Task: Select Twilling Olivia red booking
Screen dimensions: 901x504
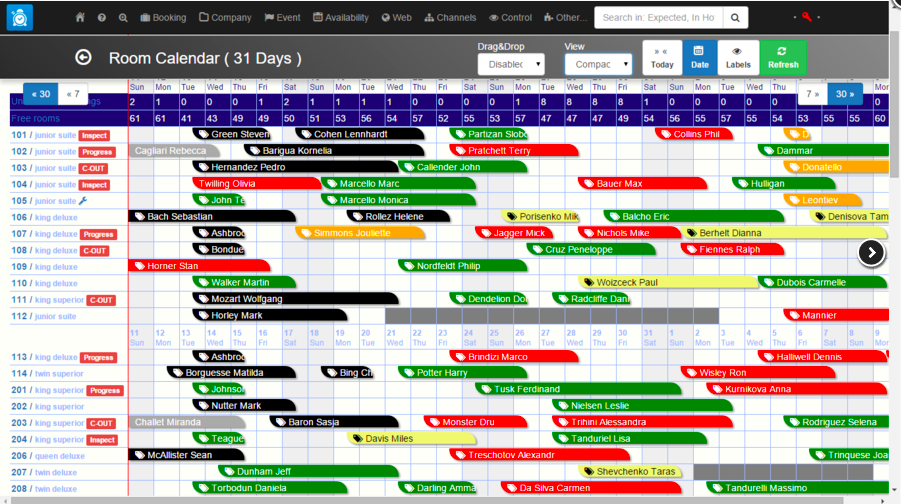Action: tap(256, 183)
